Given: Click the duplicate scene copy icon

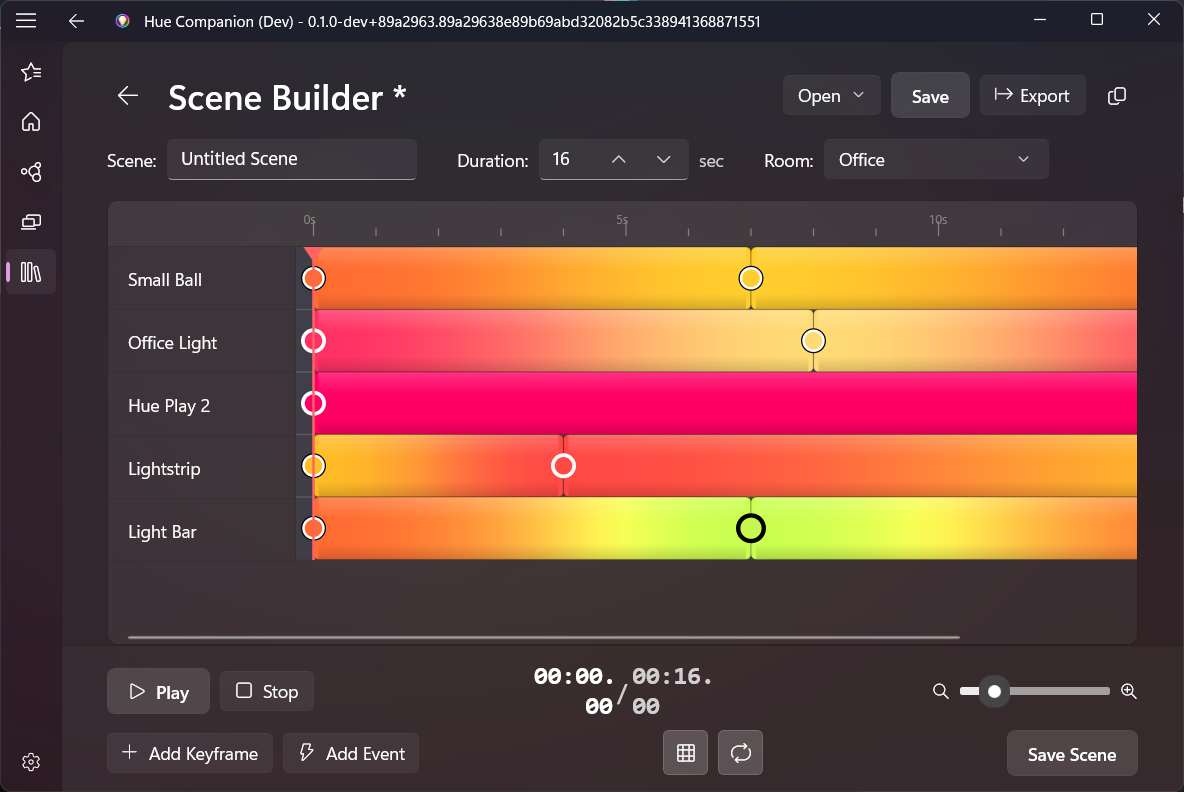Looking at the screenshot, I should coord(1117,96).
